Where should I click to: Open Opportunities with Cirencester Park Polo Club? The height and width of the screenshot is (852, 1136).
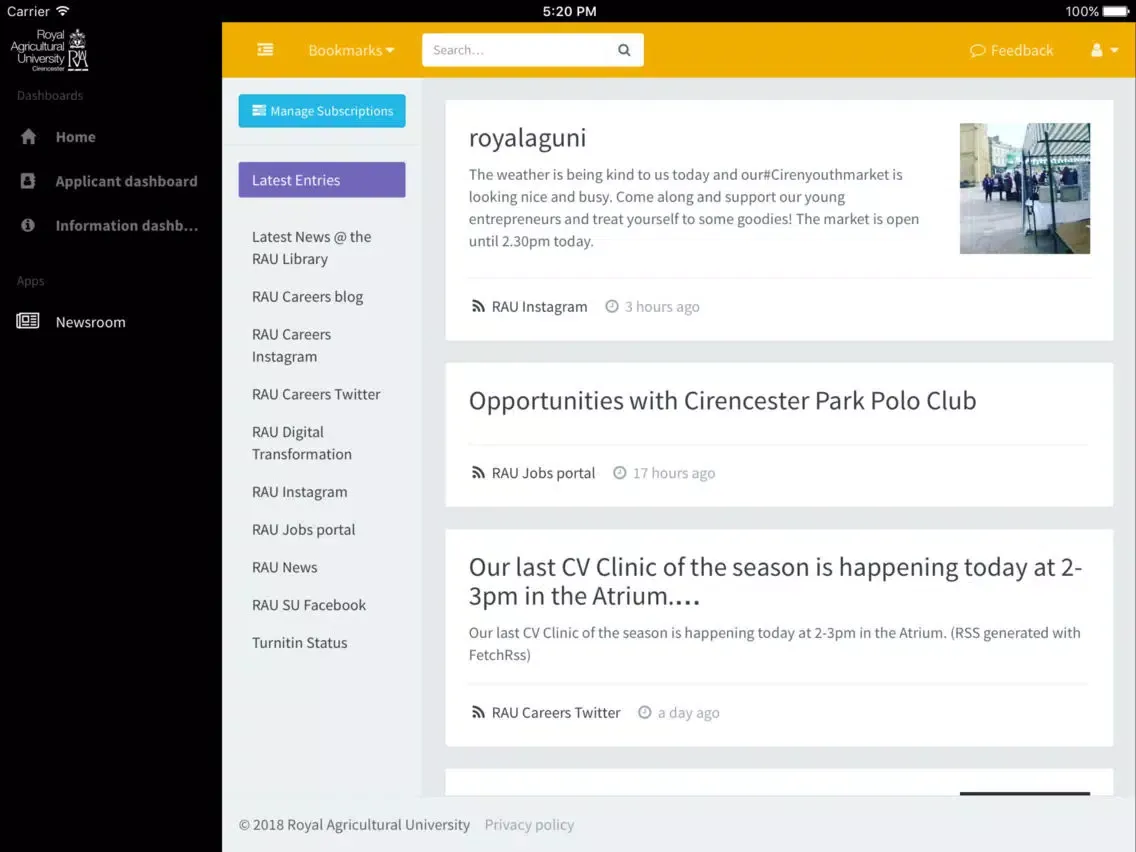tap(722, 401)
